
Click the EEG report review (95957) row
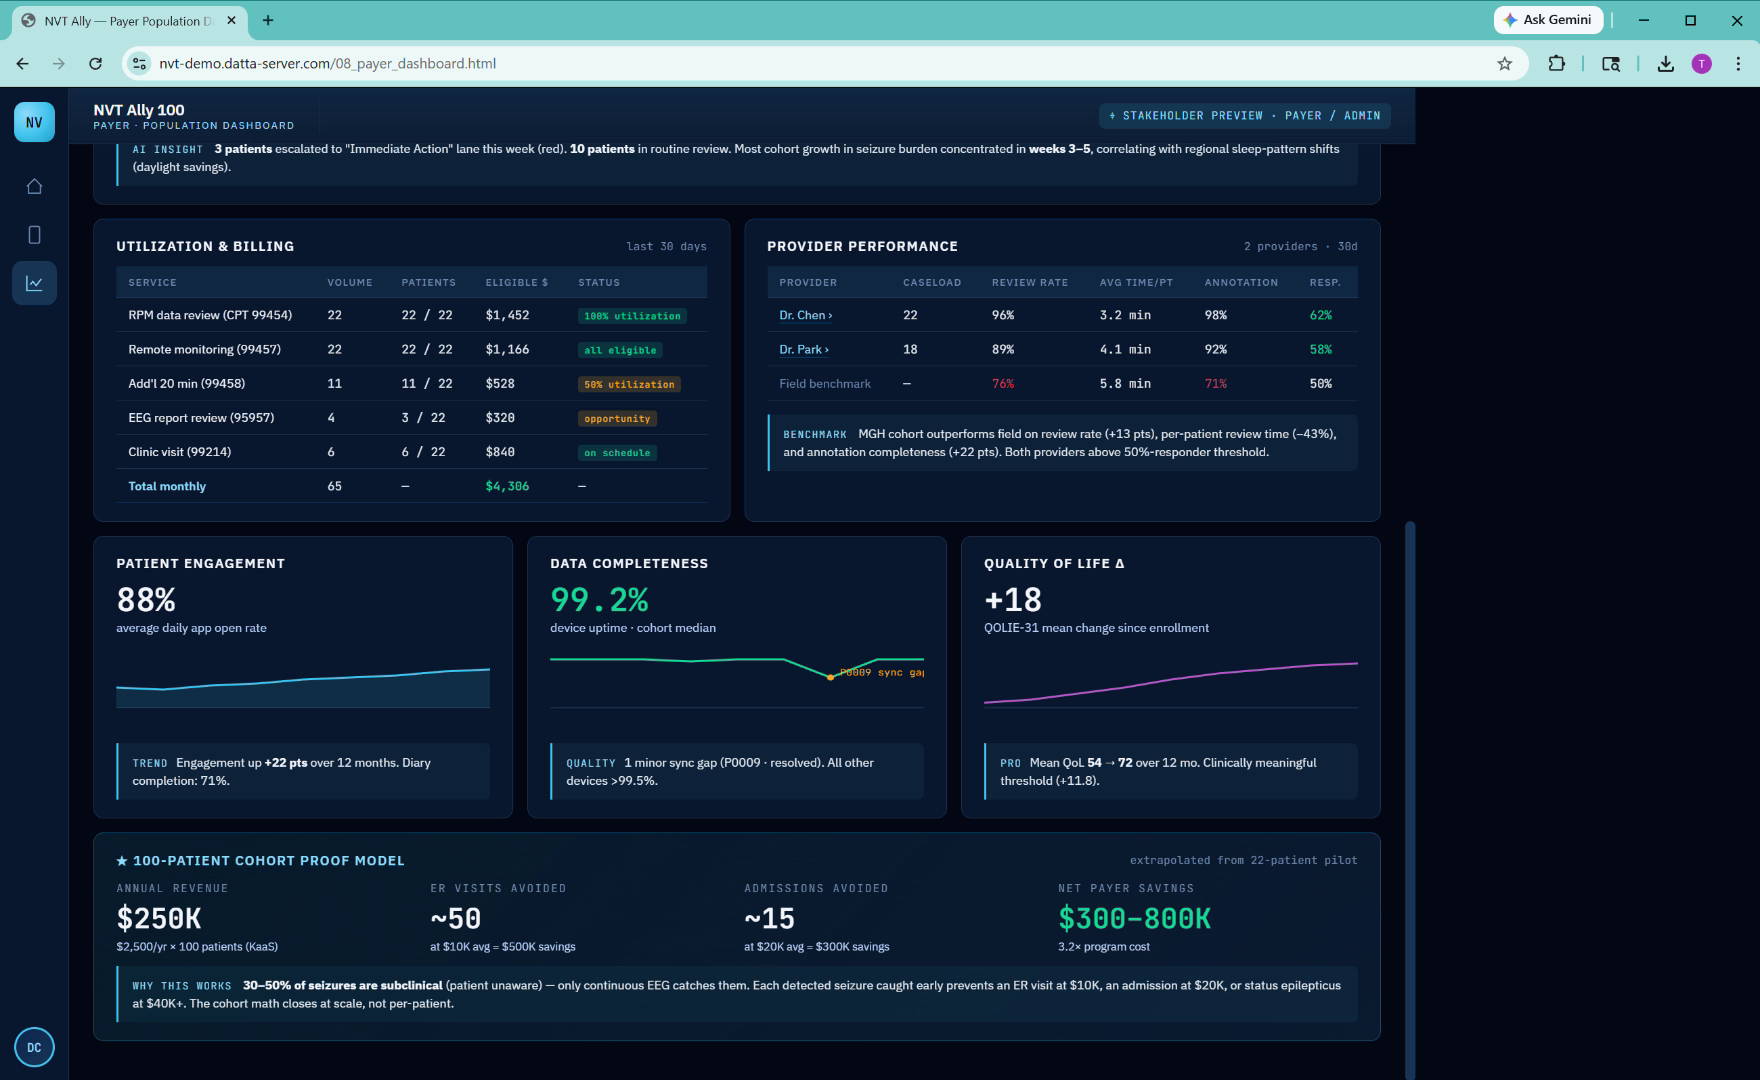coord(411,418)
